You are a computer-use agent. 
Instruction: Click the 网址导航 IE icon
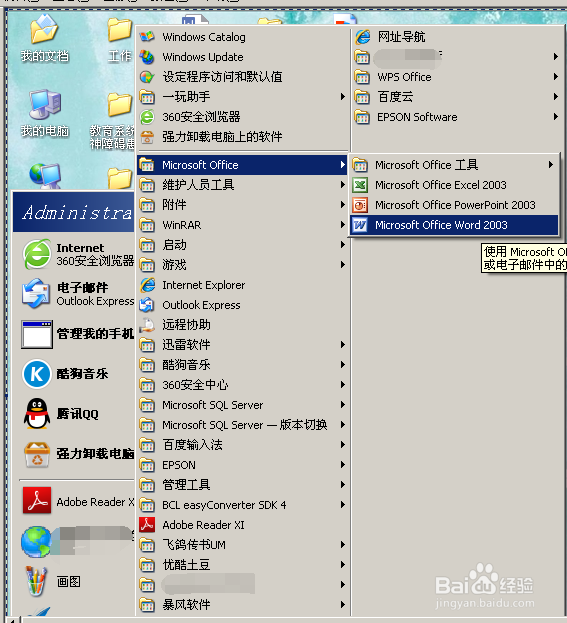362,37
